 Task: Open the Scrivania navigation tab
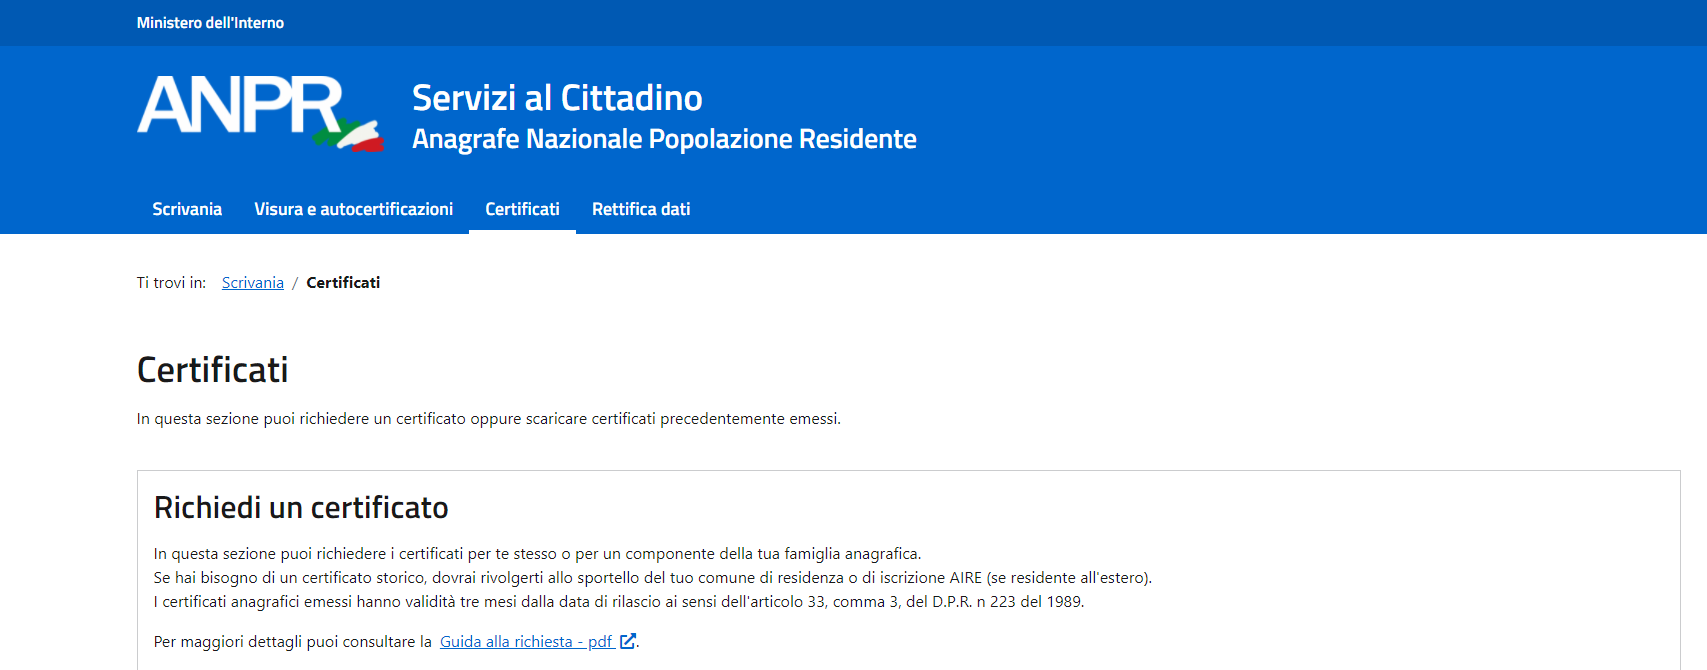pos(187,209)
